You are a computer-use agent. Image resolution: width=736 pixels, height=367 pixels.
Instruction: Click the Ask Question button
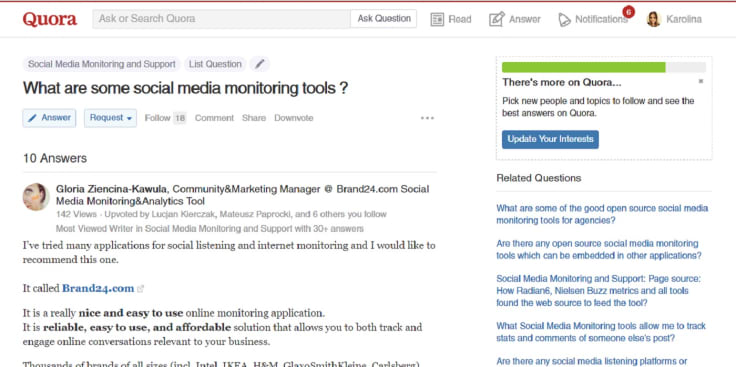pyautogui.click(x=383, y=19)
